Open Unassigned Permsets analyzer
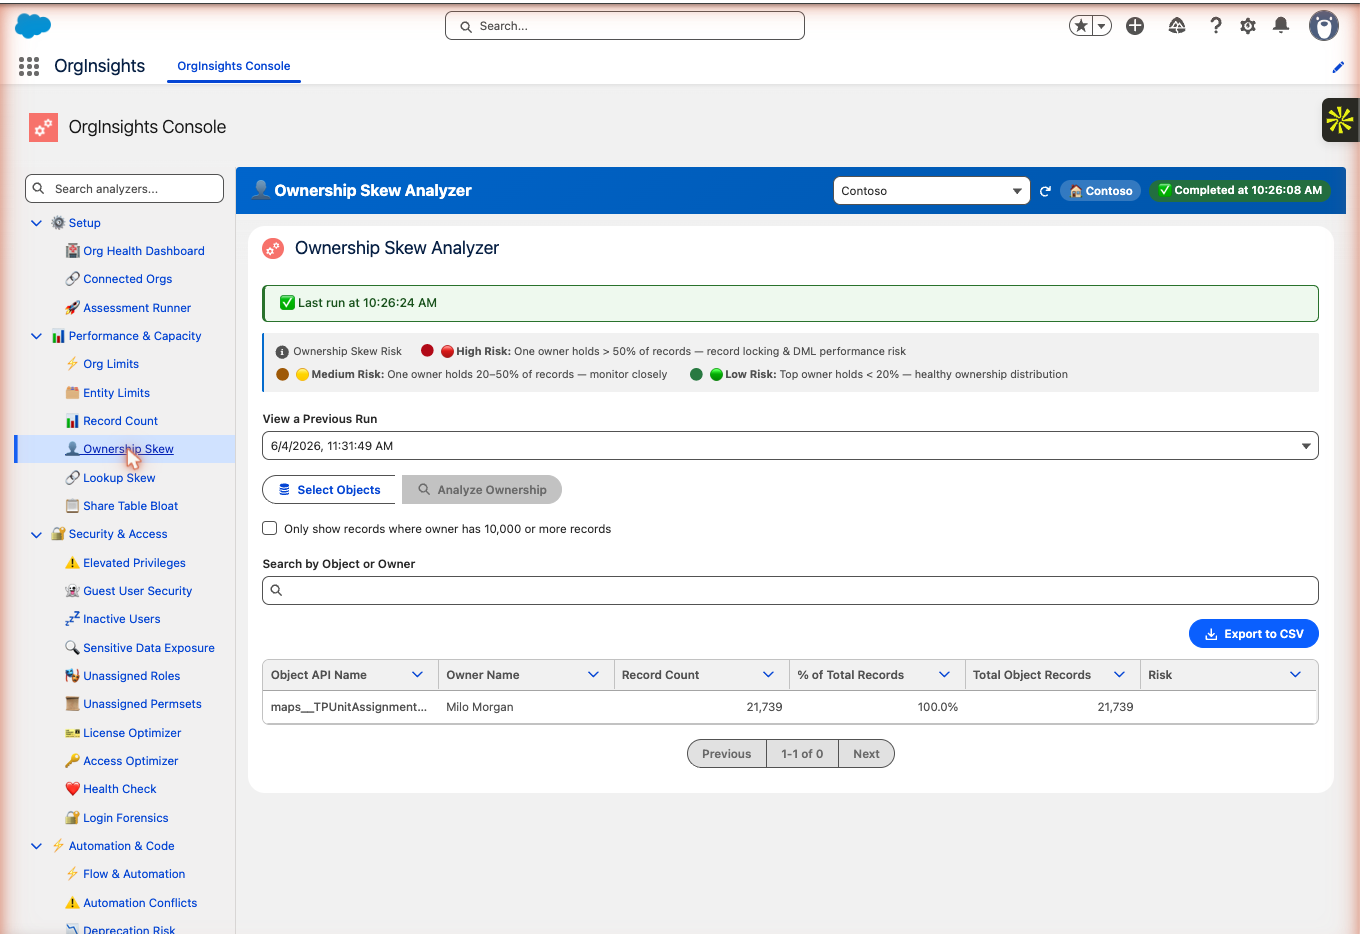The height and width of the screenshot is (934, 1360). coord(142,704)
